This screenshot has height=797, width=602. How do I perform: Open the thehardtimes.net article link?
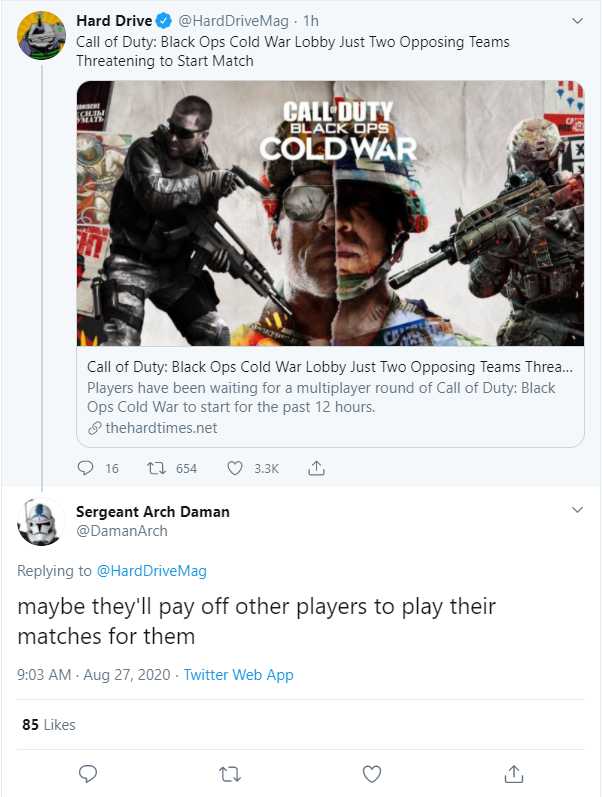coord(160,428)
